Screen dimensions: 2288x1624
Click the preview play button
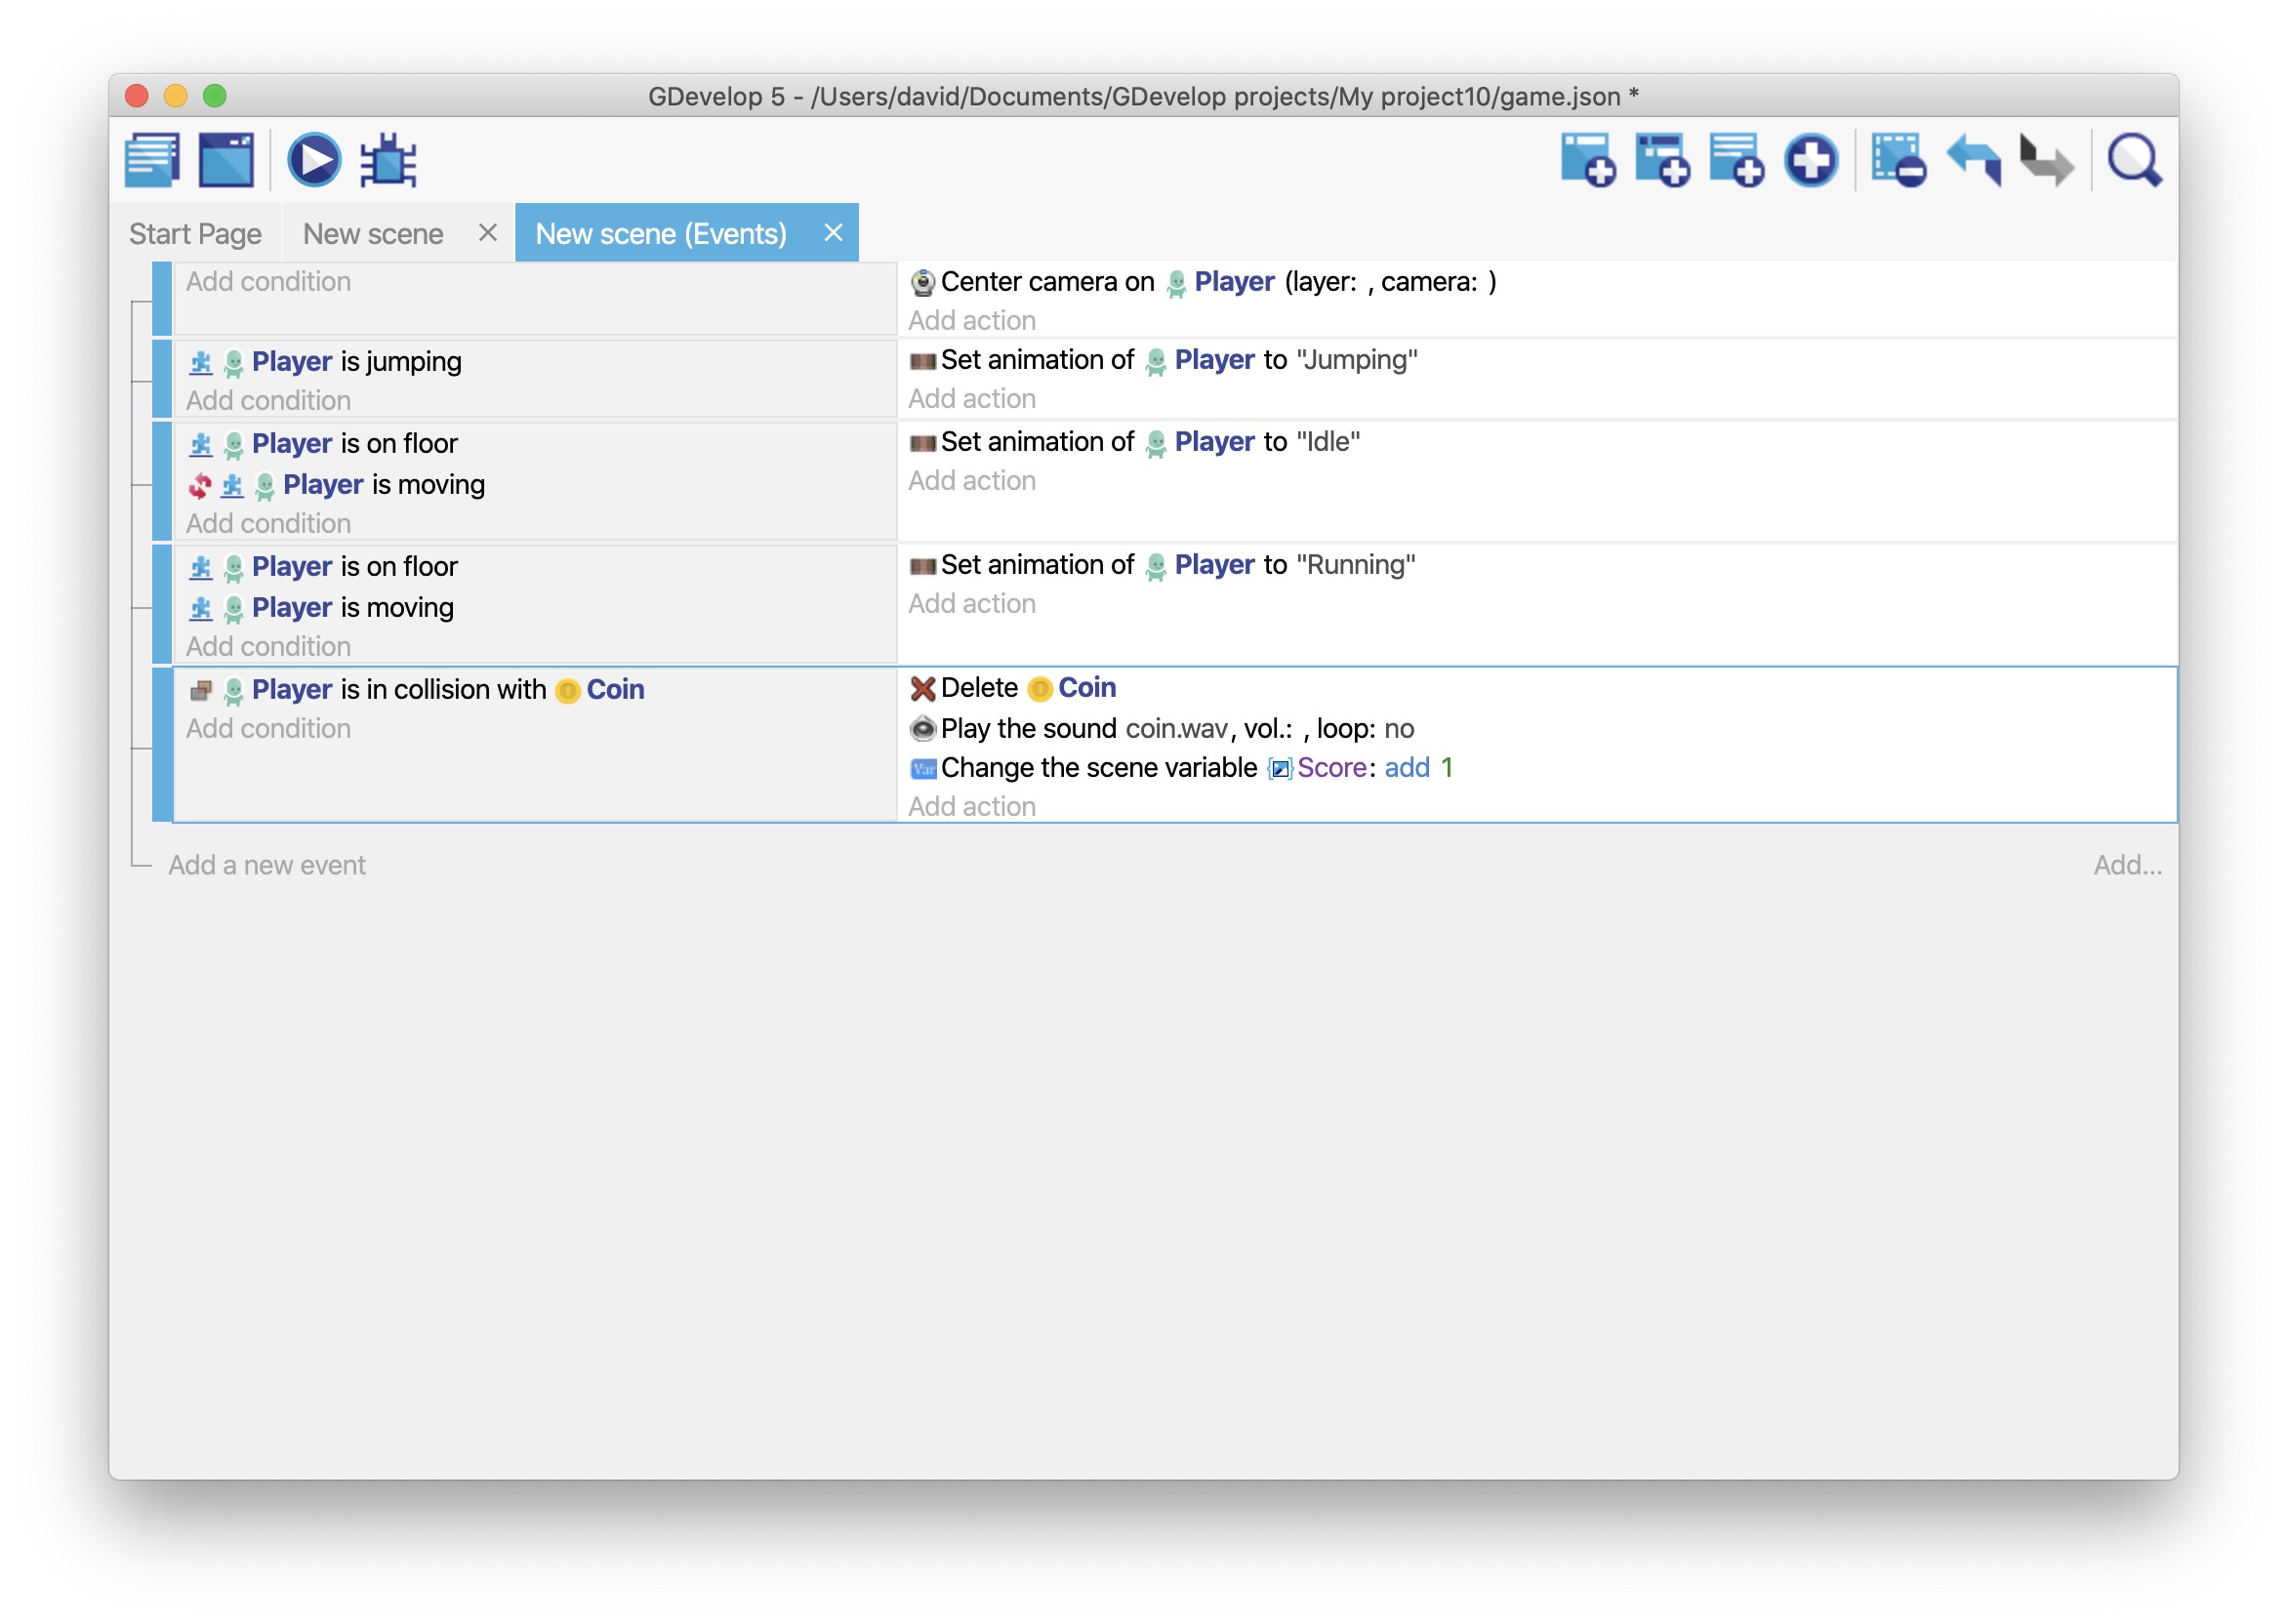coord(314,160)
